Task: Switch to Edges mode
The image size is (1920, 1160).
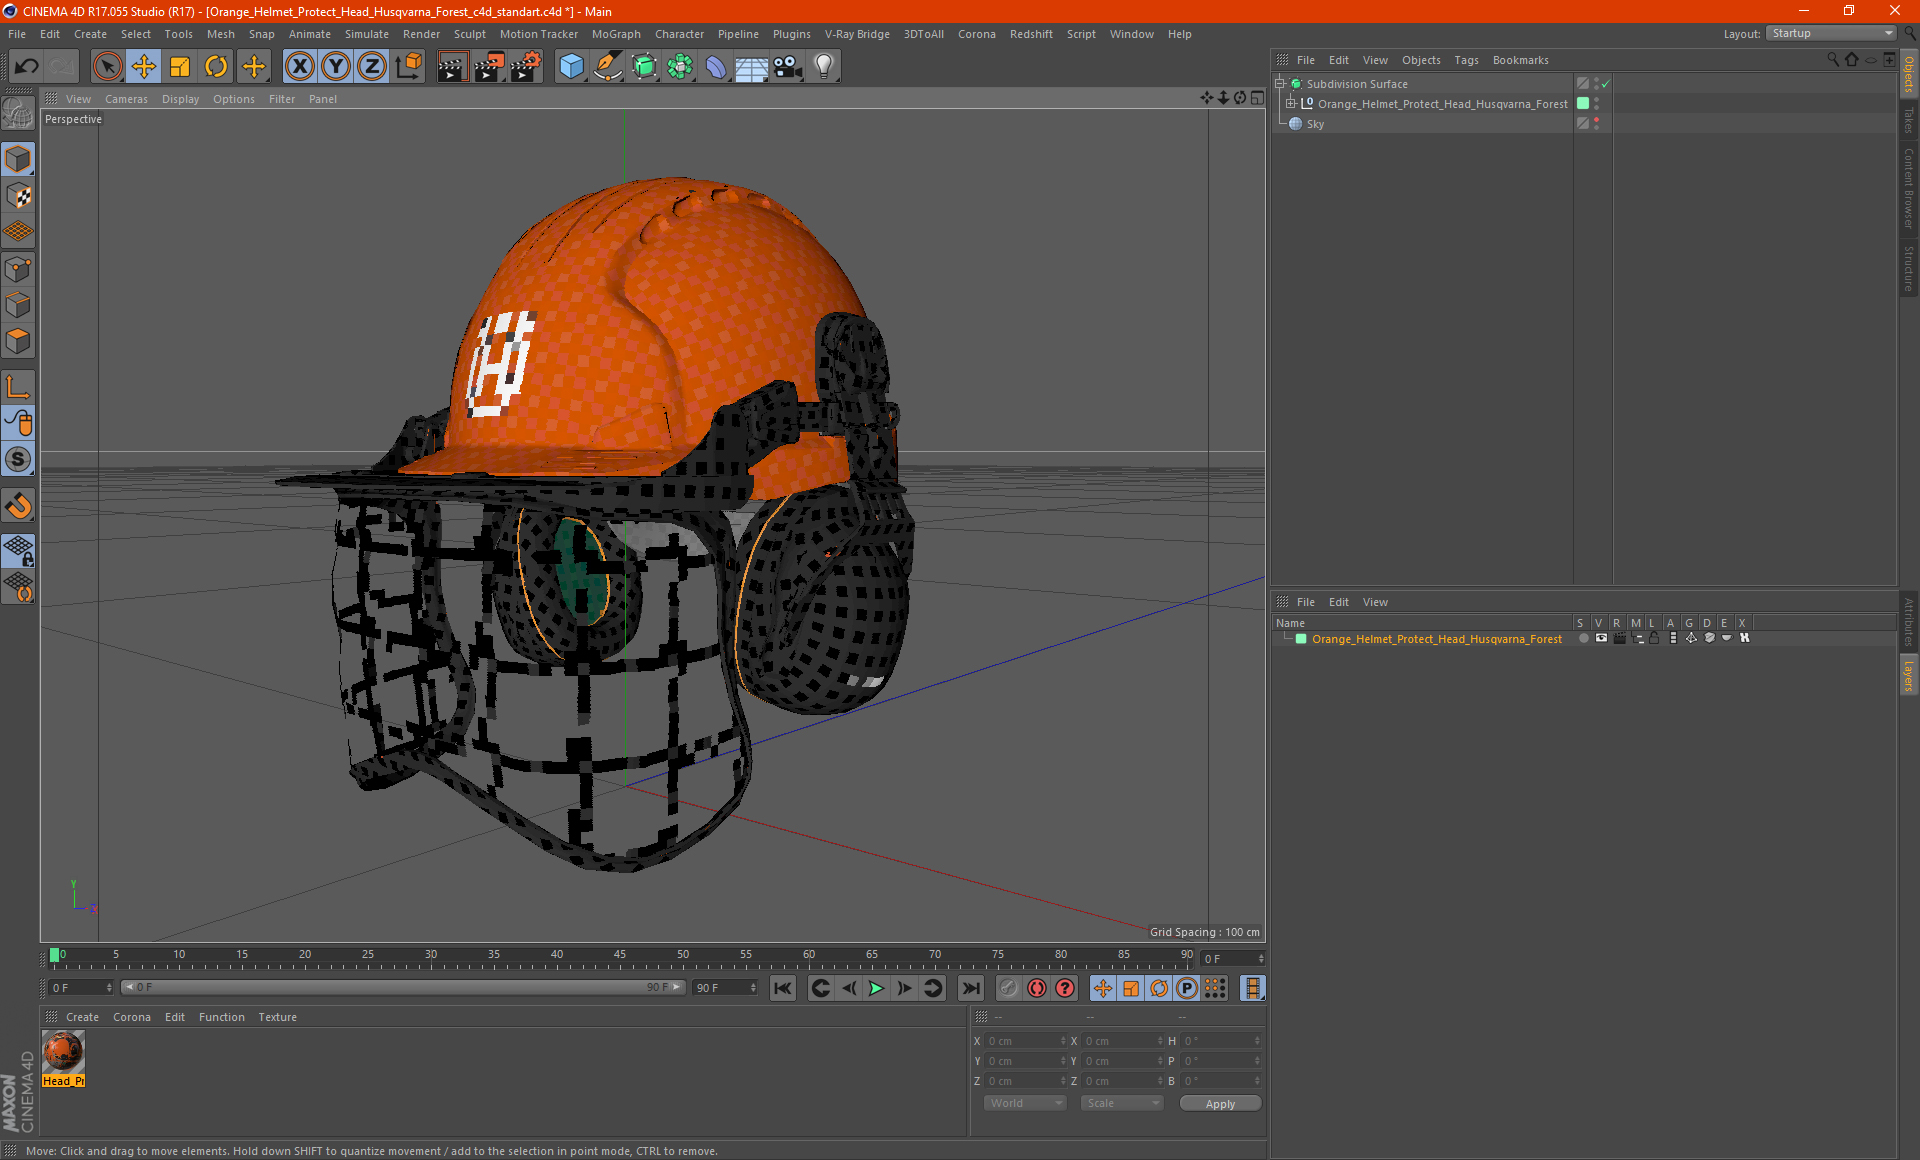Action: coord(18,305)
